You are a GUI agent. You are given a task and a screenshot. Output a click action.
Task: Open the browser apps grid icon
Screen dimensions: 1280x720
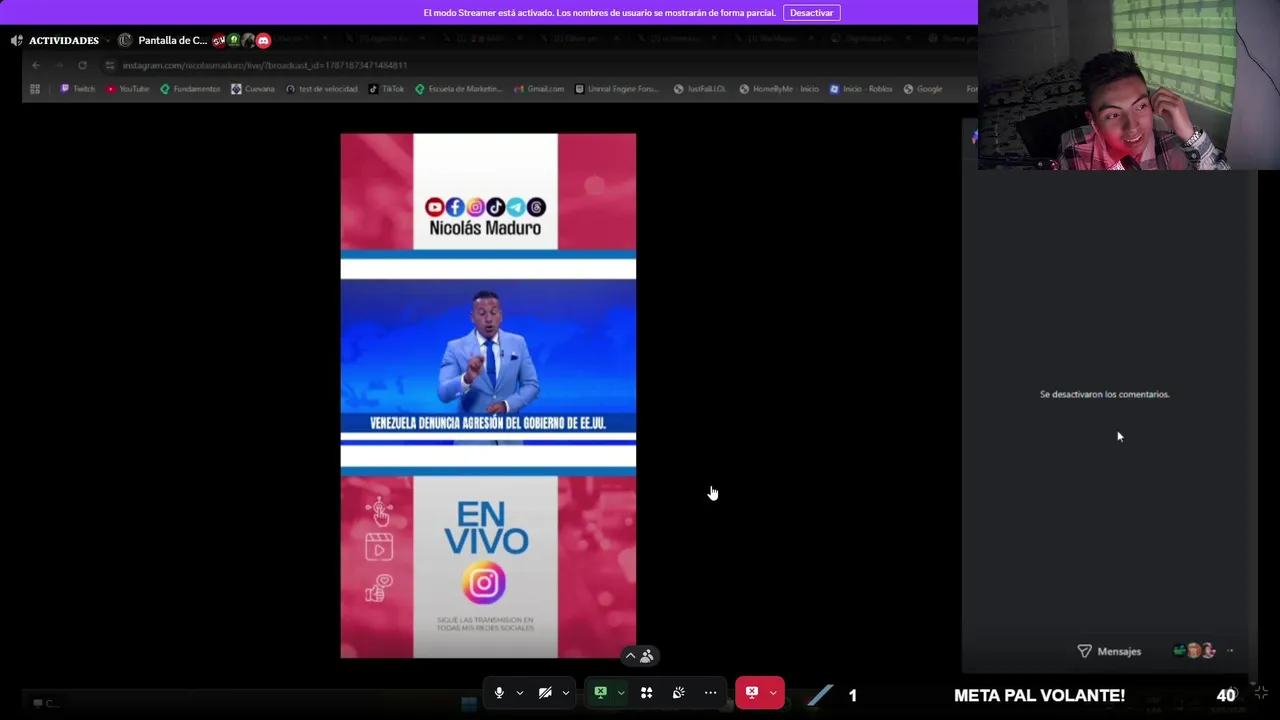35,89
